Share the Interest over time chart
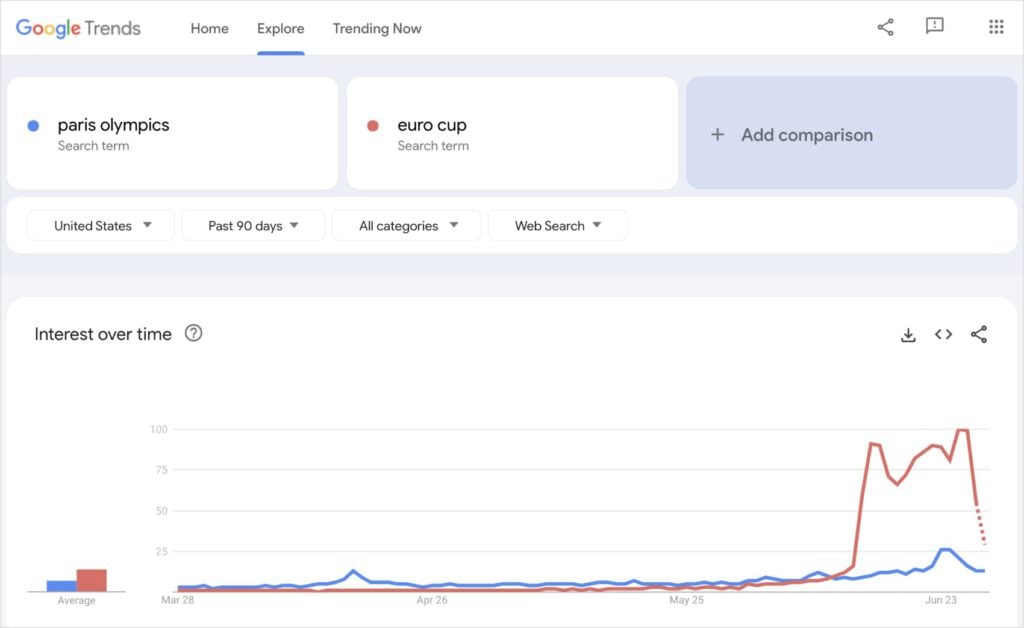Viewport: 1024px width, 628px height. (979, 334)
